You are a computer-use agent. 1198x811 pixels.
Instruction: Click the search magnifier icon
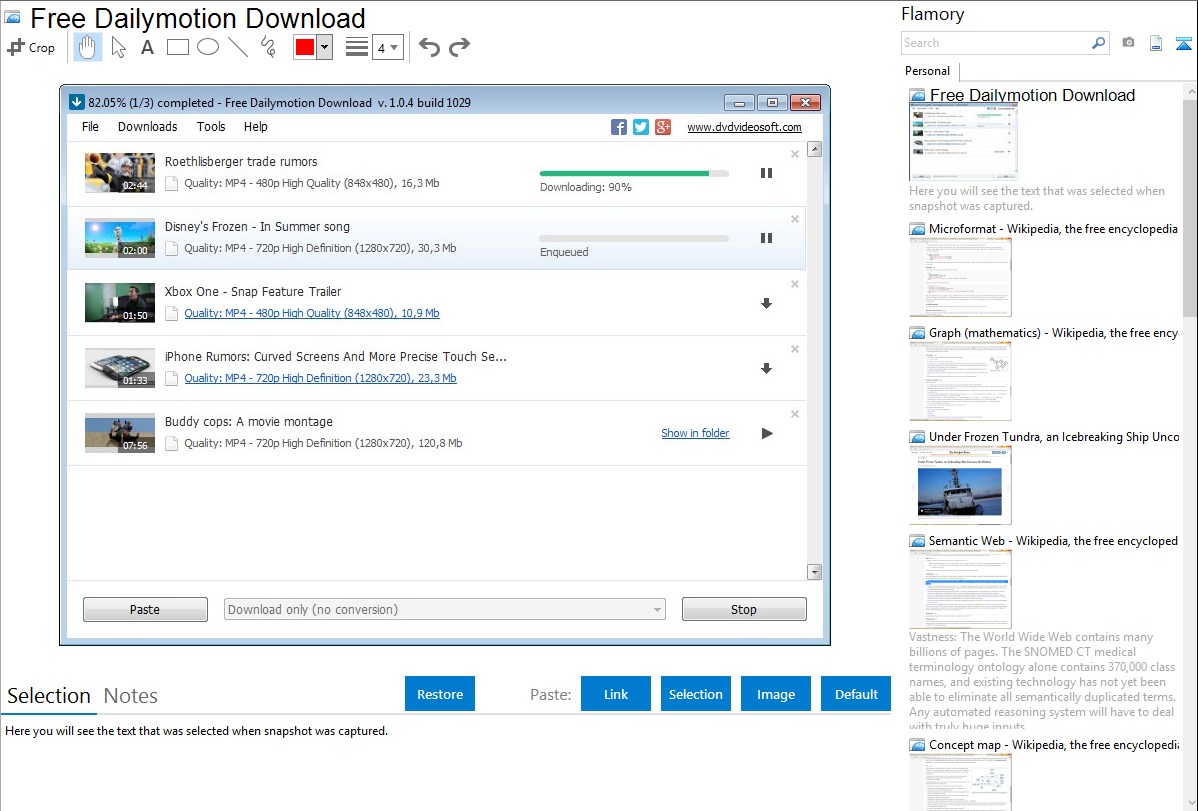tap(1099, 44)
